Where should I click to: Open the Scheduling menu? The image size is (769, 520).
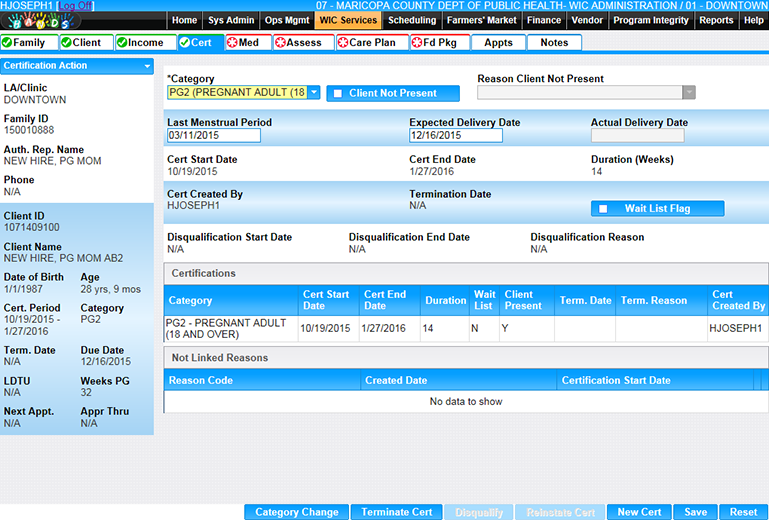tap(412, 20)
